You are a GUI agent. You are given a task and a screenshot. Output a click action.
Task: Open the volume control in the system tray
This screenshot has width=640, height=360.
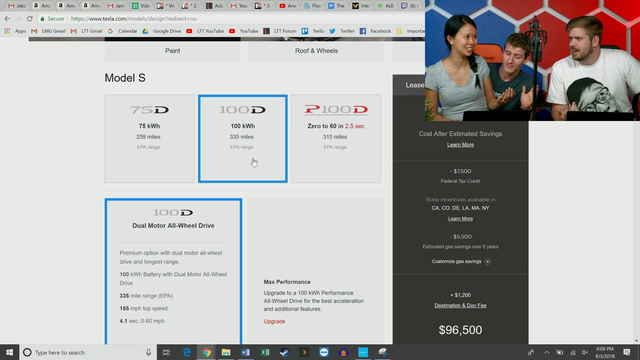tap(585, 352)
